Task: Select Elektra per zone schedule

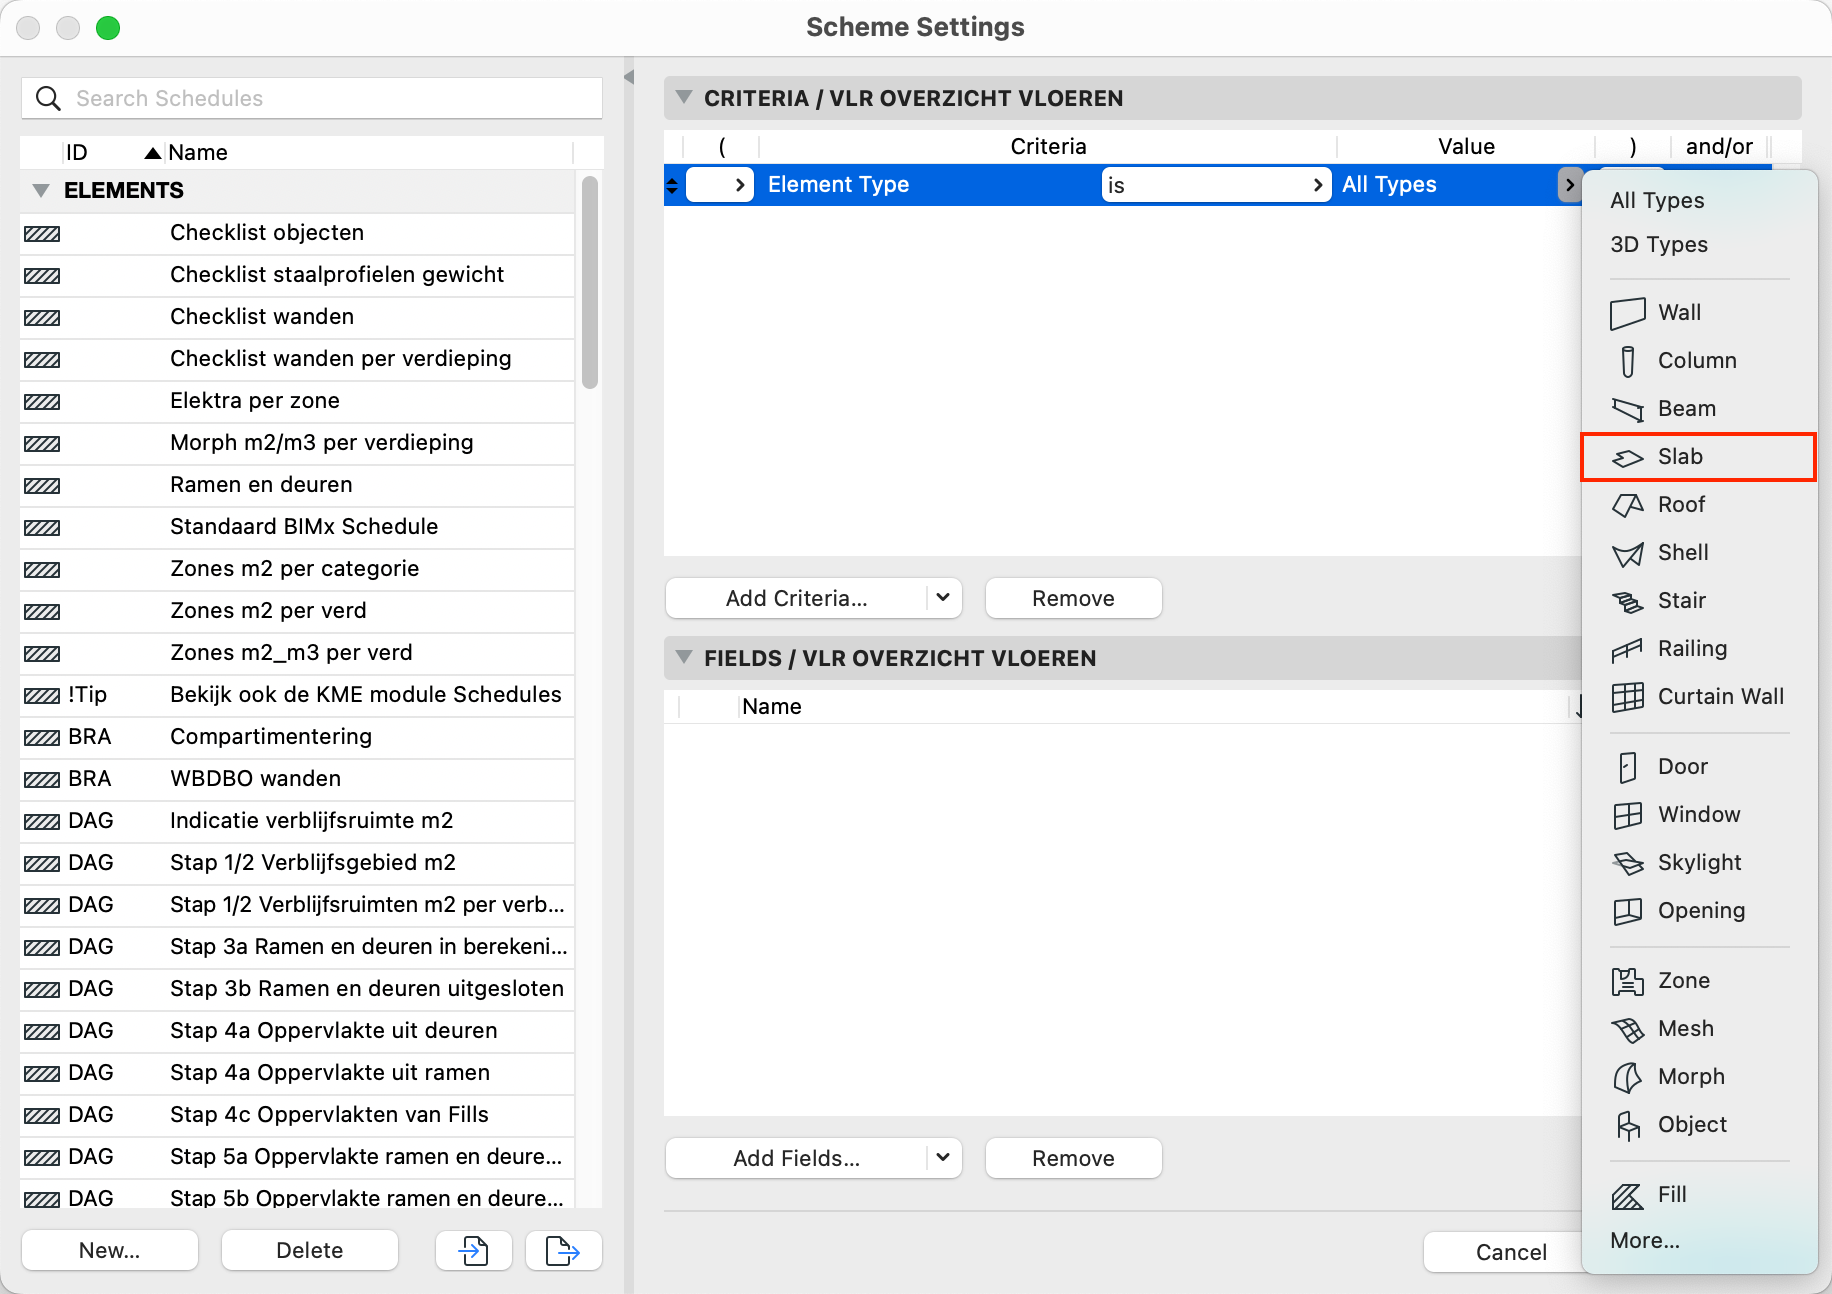Action: 298,401
